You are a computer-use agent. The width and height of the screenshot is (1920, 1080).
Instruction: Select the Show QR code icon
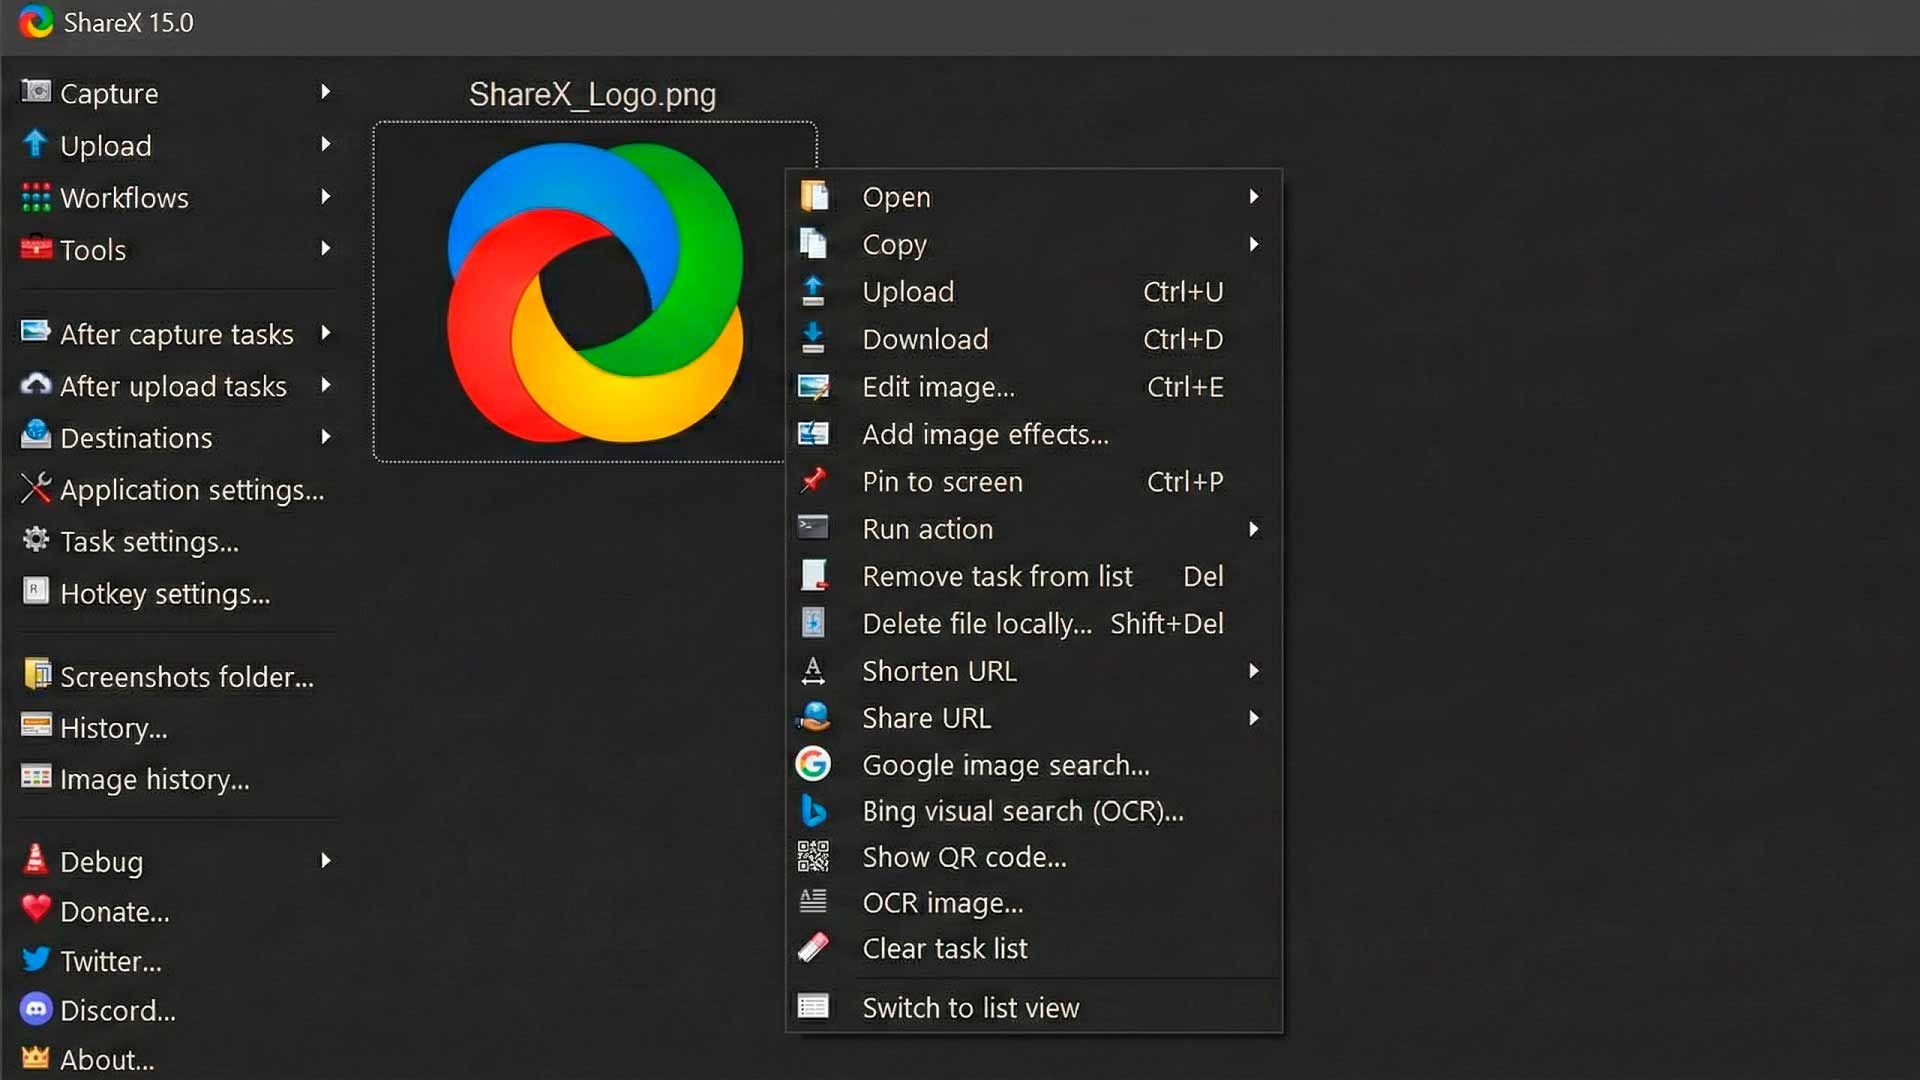coord(813,856)
